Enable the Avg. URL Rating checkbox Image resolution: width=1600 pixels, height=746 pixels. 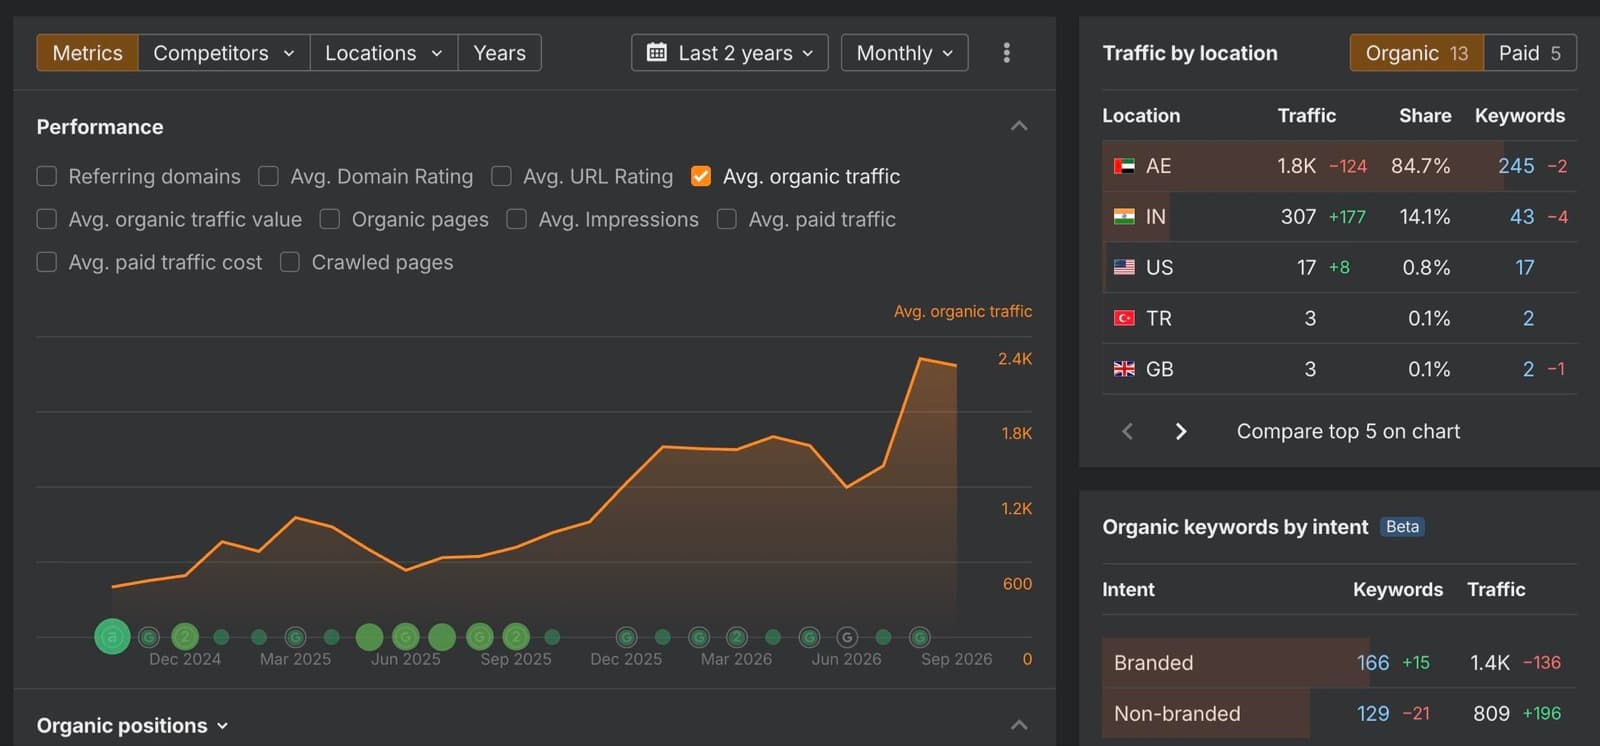(x=501, y=176)
